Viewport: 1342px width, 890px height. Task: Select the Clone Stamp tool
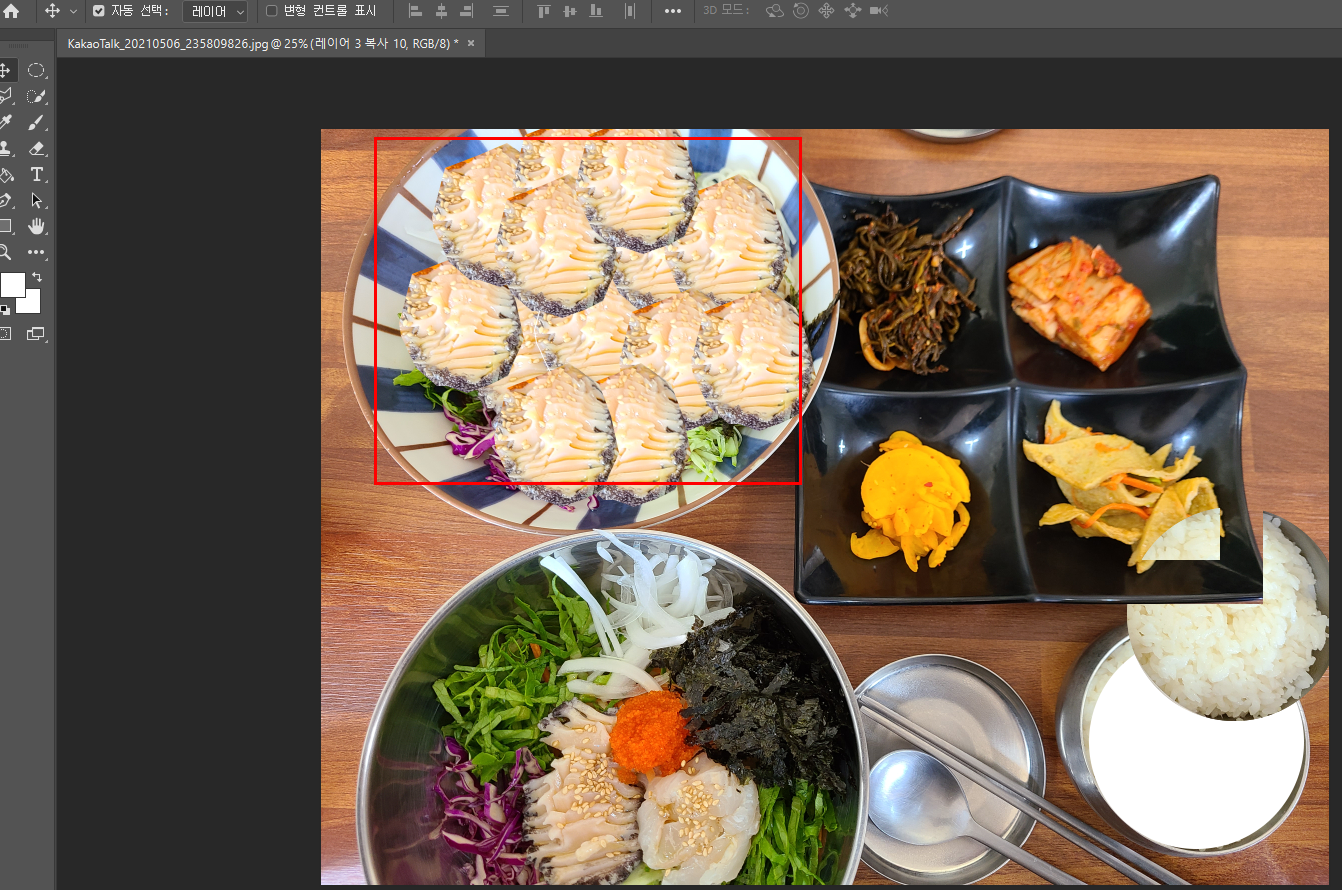[x=6, y=148]
